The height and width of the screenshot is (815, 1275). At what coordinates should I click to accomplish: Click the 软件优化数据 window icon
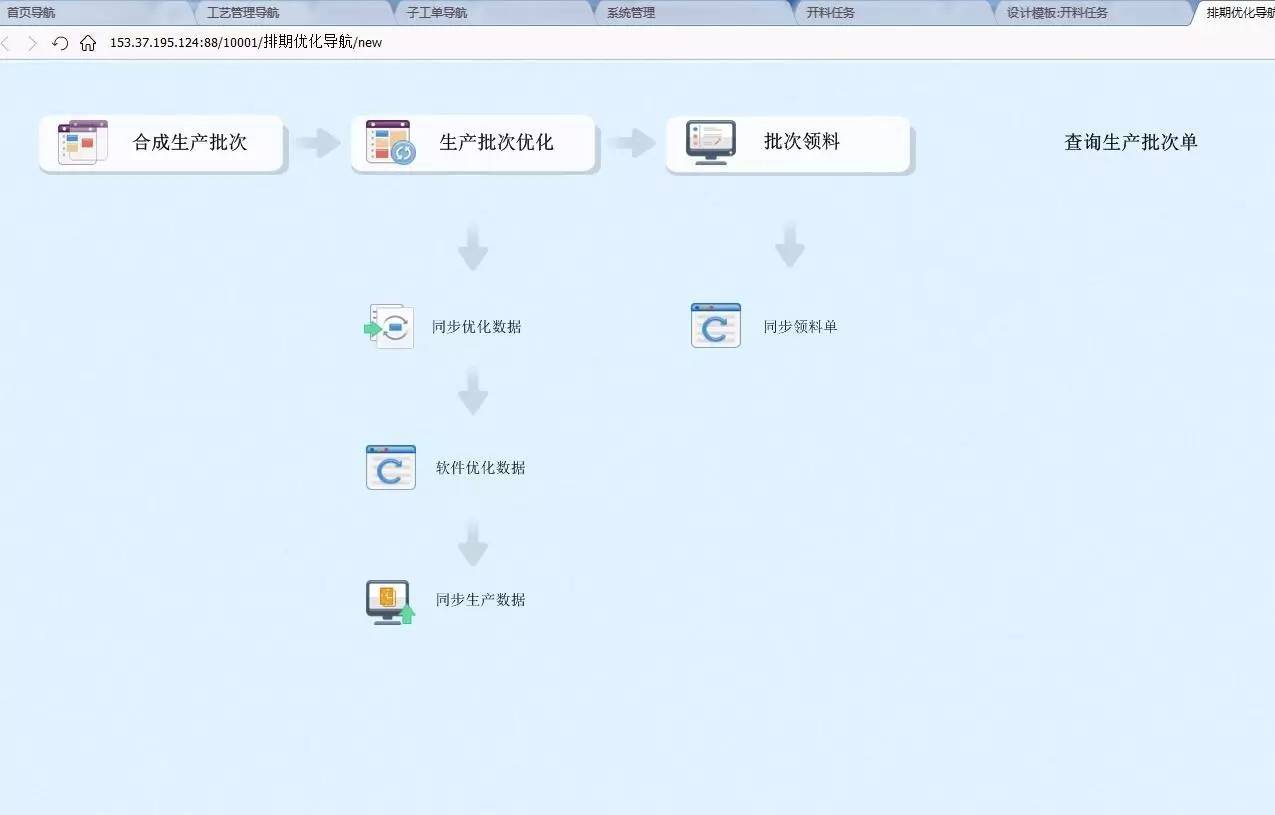[x=390, y=467]
